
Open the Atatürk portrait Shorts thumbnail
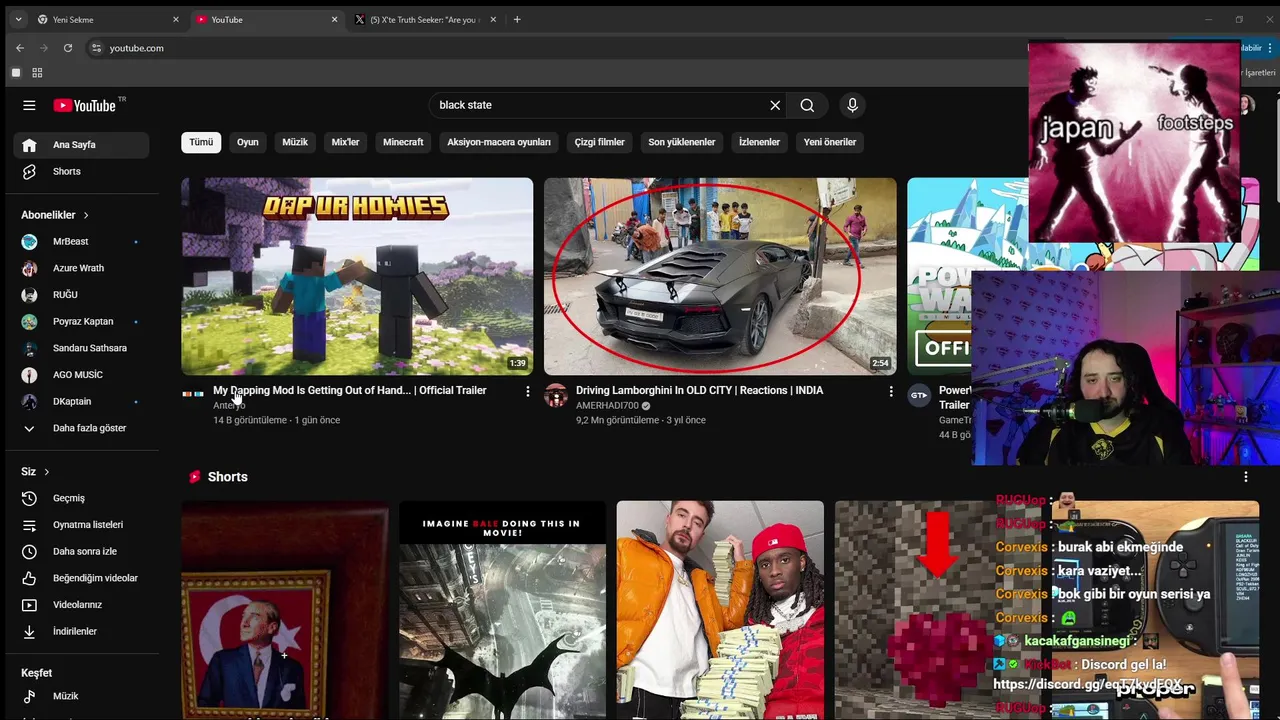click(285, 610)
